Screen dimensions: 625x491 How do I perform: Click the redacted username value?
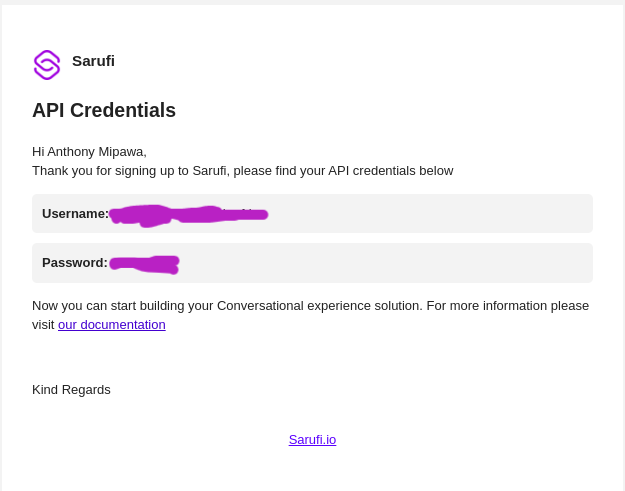[188, 216]
